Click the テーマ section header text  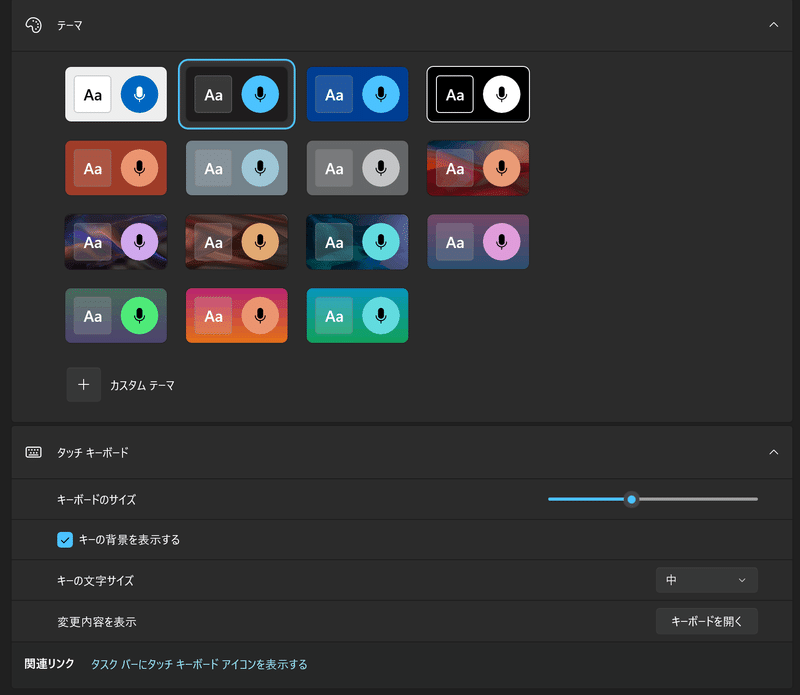click(x=69, y=26)
